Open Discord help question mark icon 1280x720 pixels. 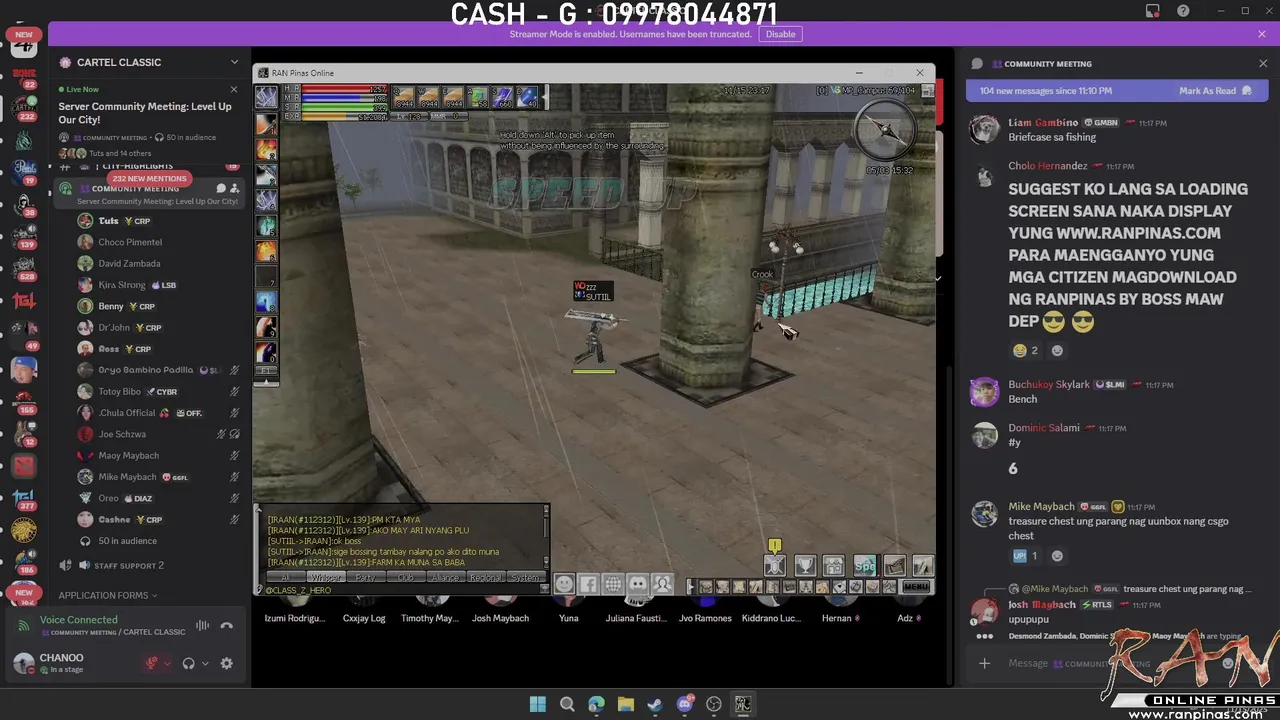click(1183, 11)
